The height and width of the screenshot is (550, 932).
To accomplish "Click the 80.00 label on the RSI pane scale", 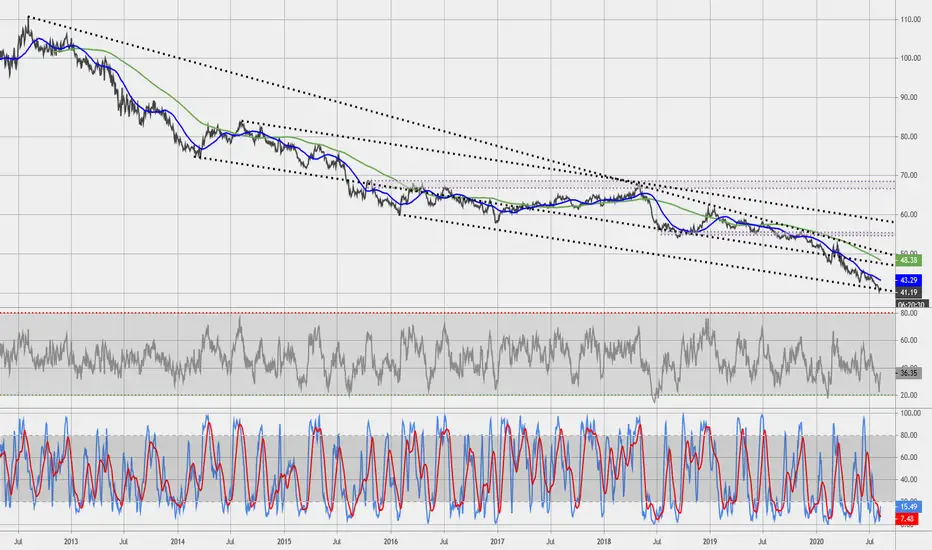I will pos(909,313).
